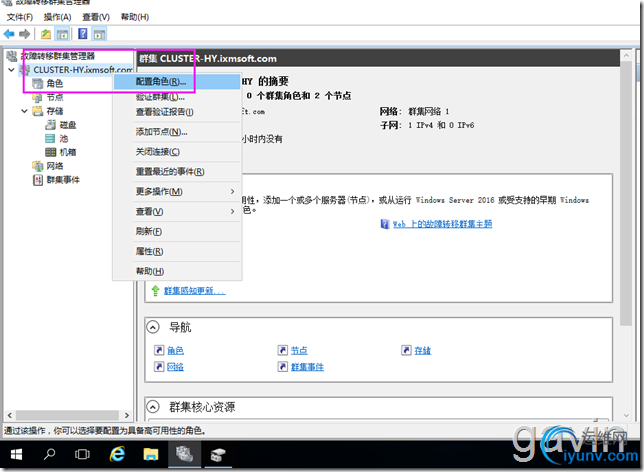Screen dimensions: 644x472
Task: Select the CLUSTER-HY.ixmsoft.com tree node
Action: pos(83,70)
